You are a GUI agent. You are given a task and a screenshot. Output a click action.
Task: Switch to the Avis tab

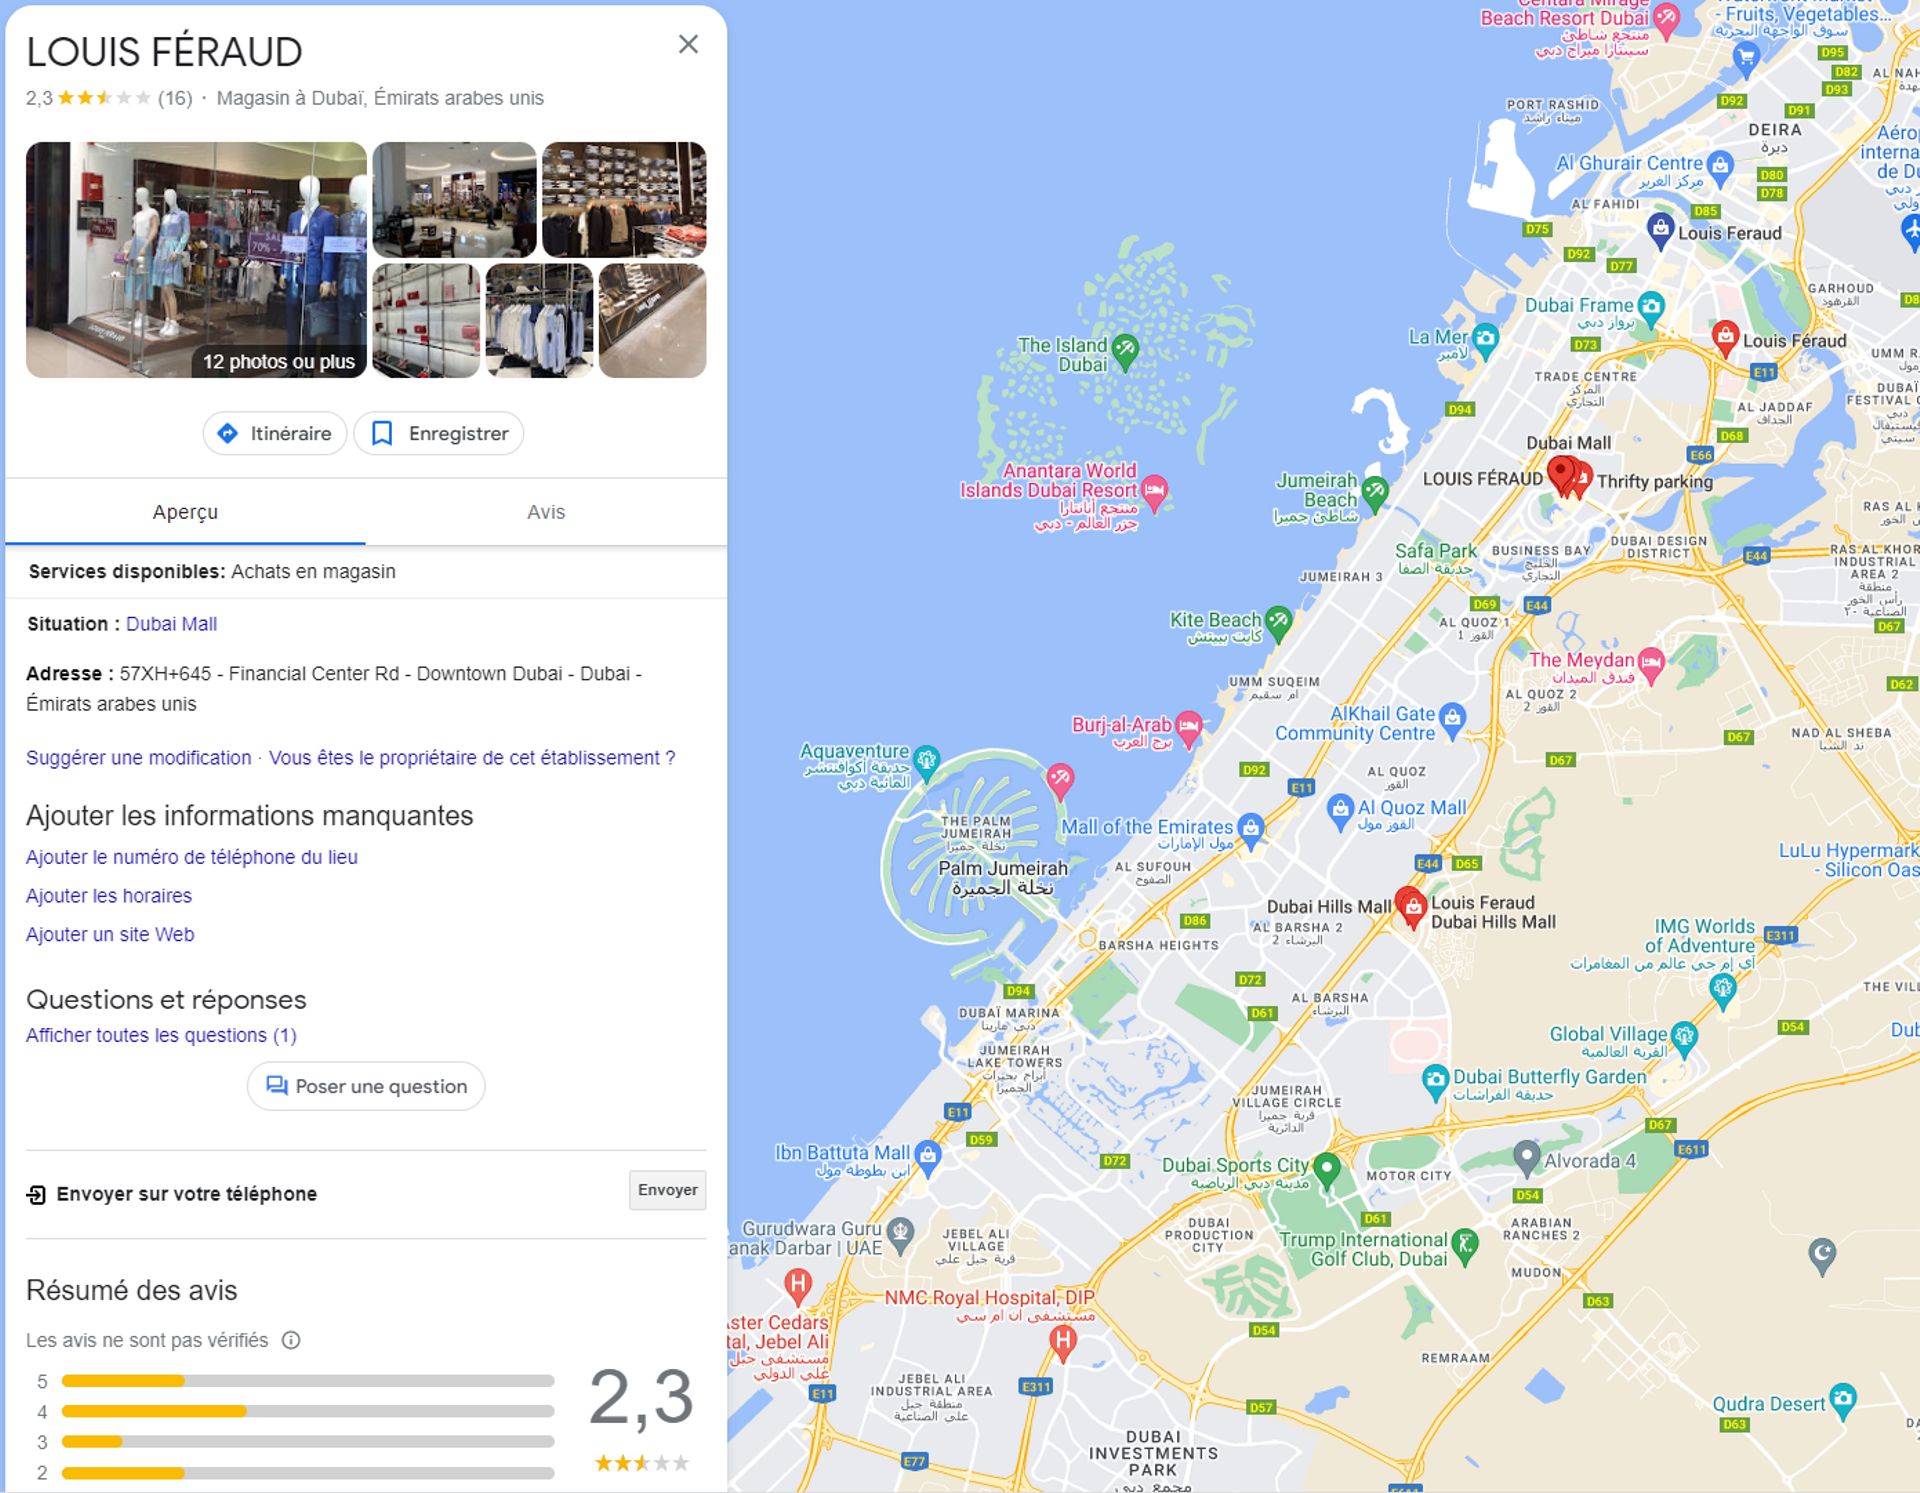[x=546, y=512]
